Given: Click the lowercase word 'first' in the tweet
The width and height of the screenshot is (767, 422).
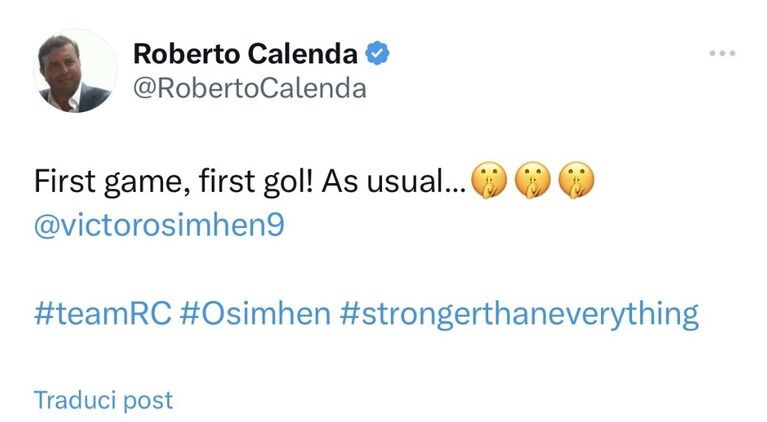Looking at the screenshot, I should (227, 181).
